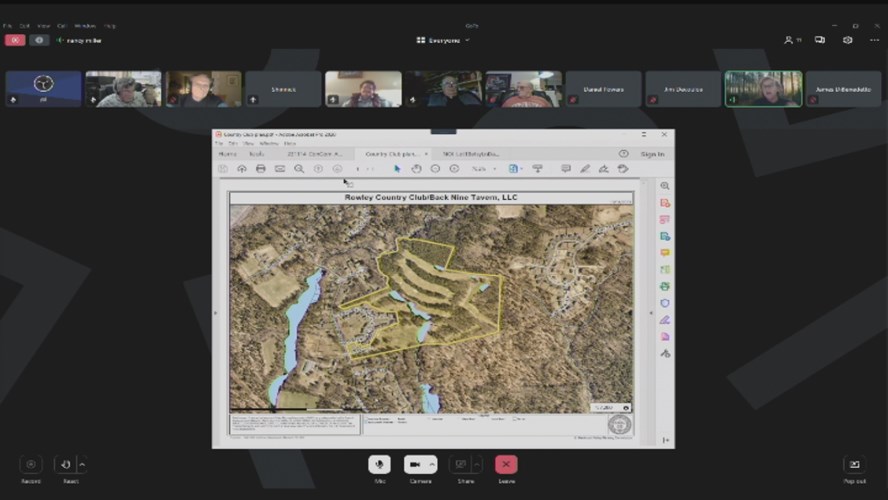
Task: Click Sign In in Acrobat
Action: coord(652,154)
